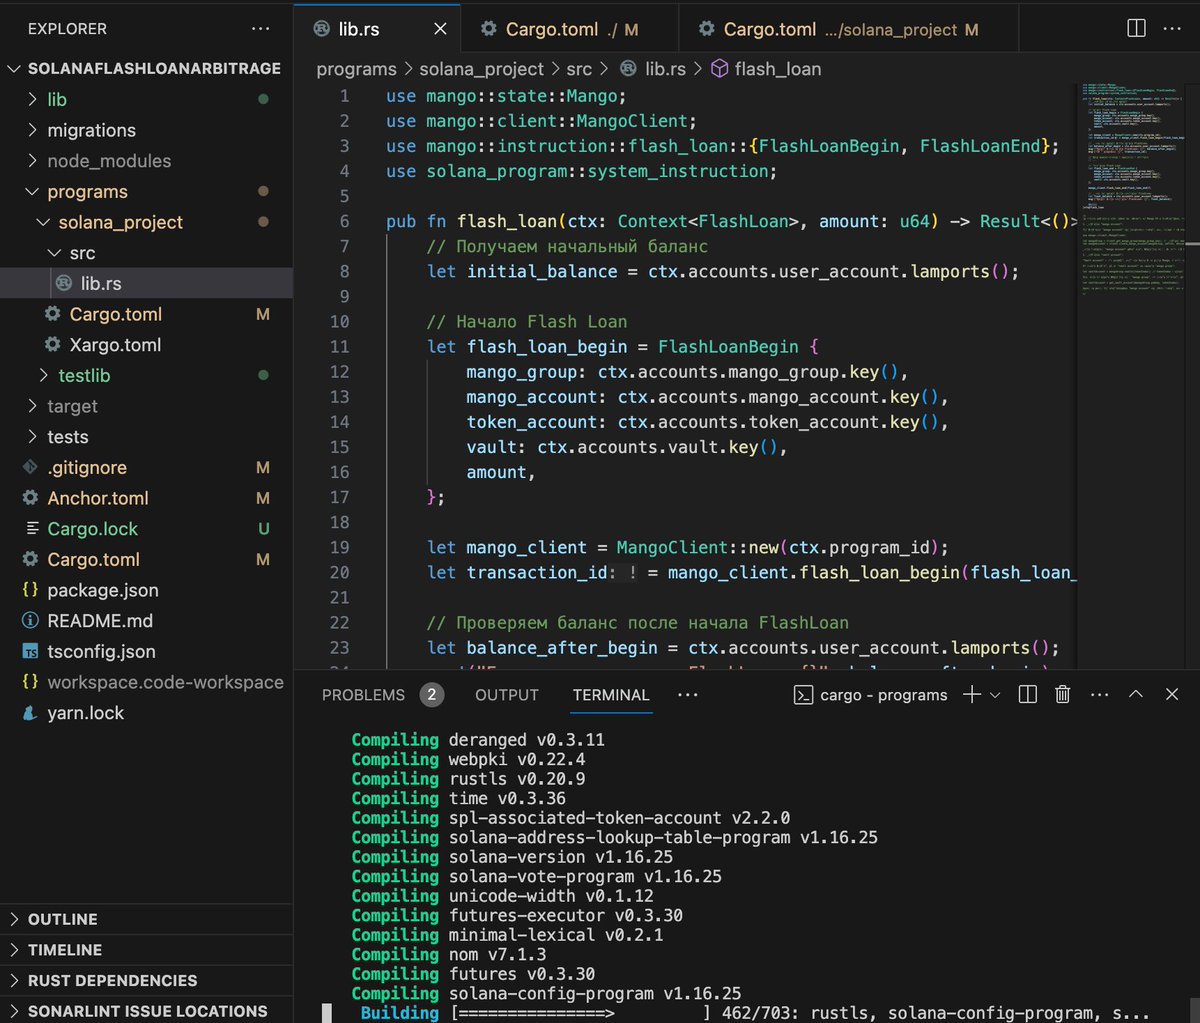Expand the TIMELINE section
The width and height of the screenshot is (1200, 1023).
tap(147, 950)
